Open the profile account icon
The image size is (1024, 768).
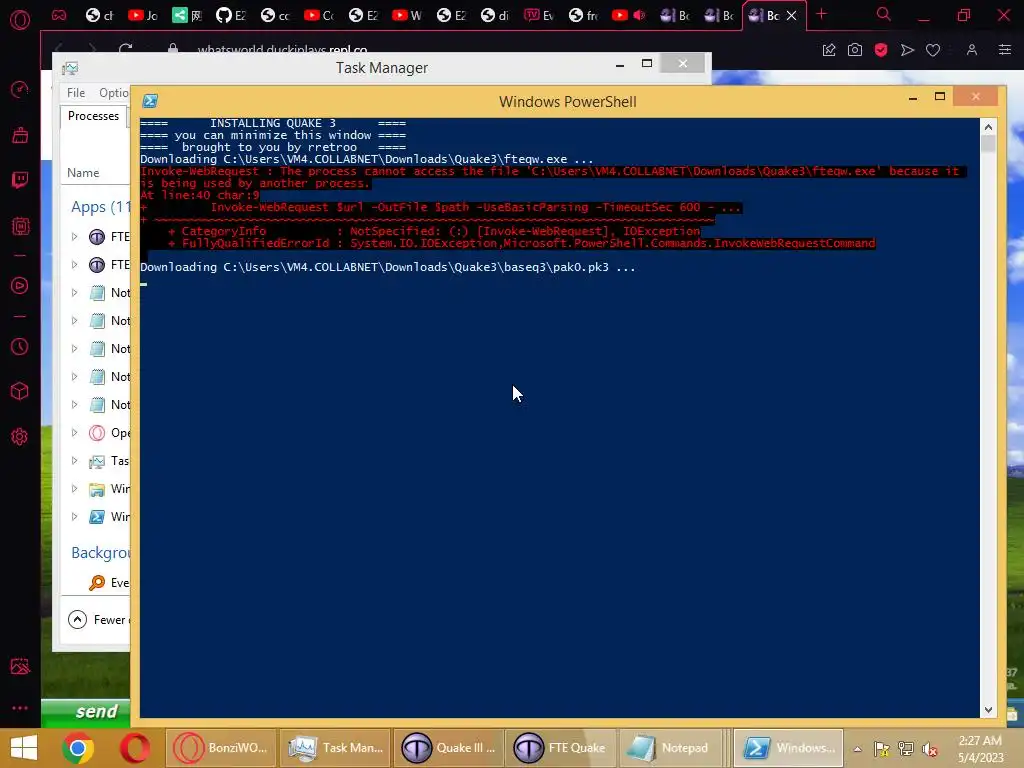point(972,50)
